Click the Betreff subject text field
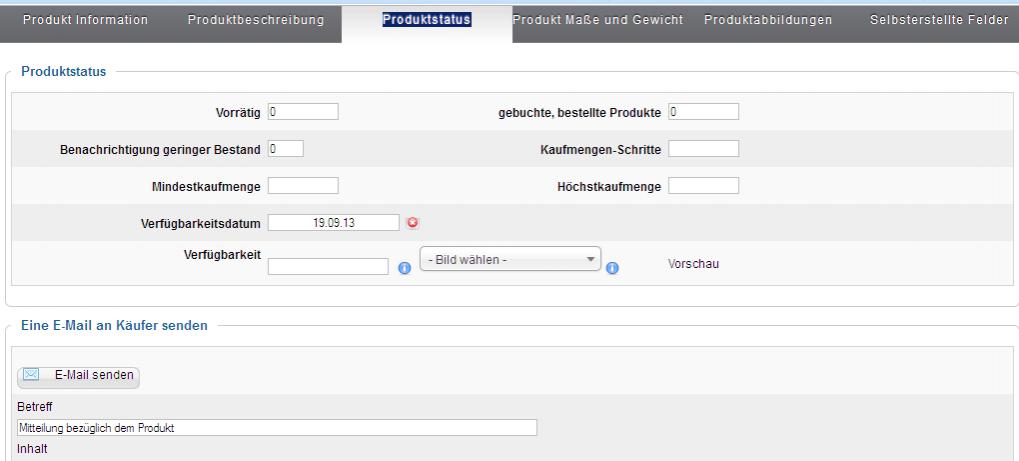Image resolution: width=1019 pixels, height=461 pixels. 277,428
